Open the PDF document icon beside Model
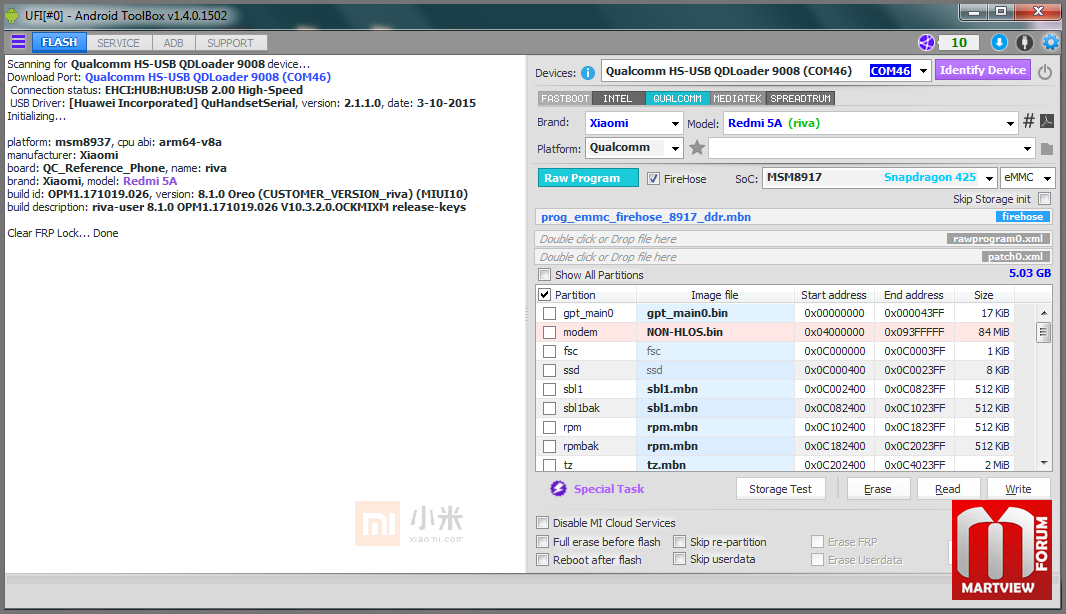 click(x=1047, y=121)
